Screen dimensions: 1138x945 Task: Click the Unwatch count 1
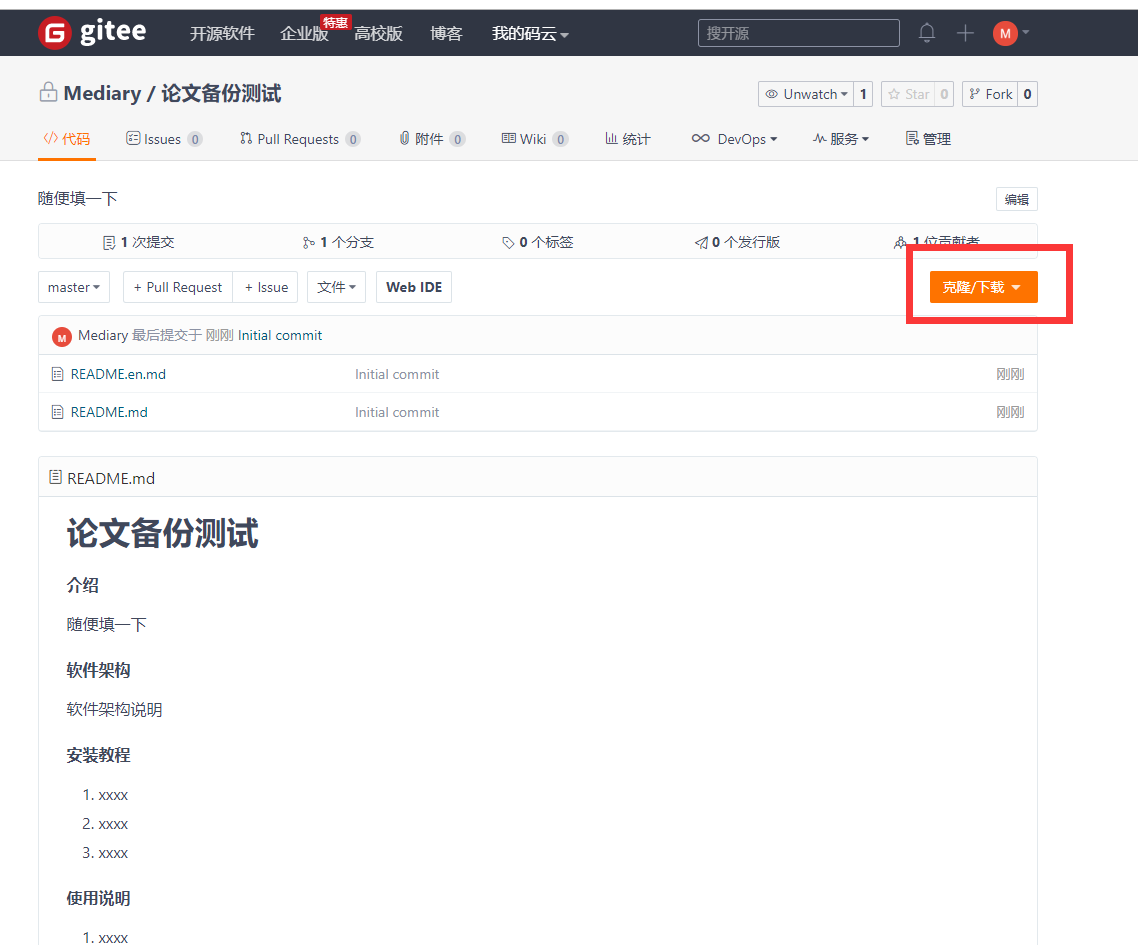(863, 94)
